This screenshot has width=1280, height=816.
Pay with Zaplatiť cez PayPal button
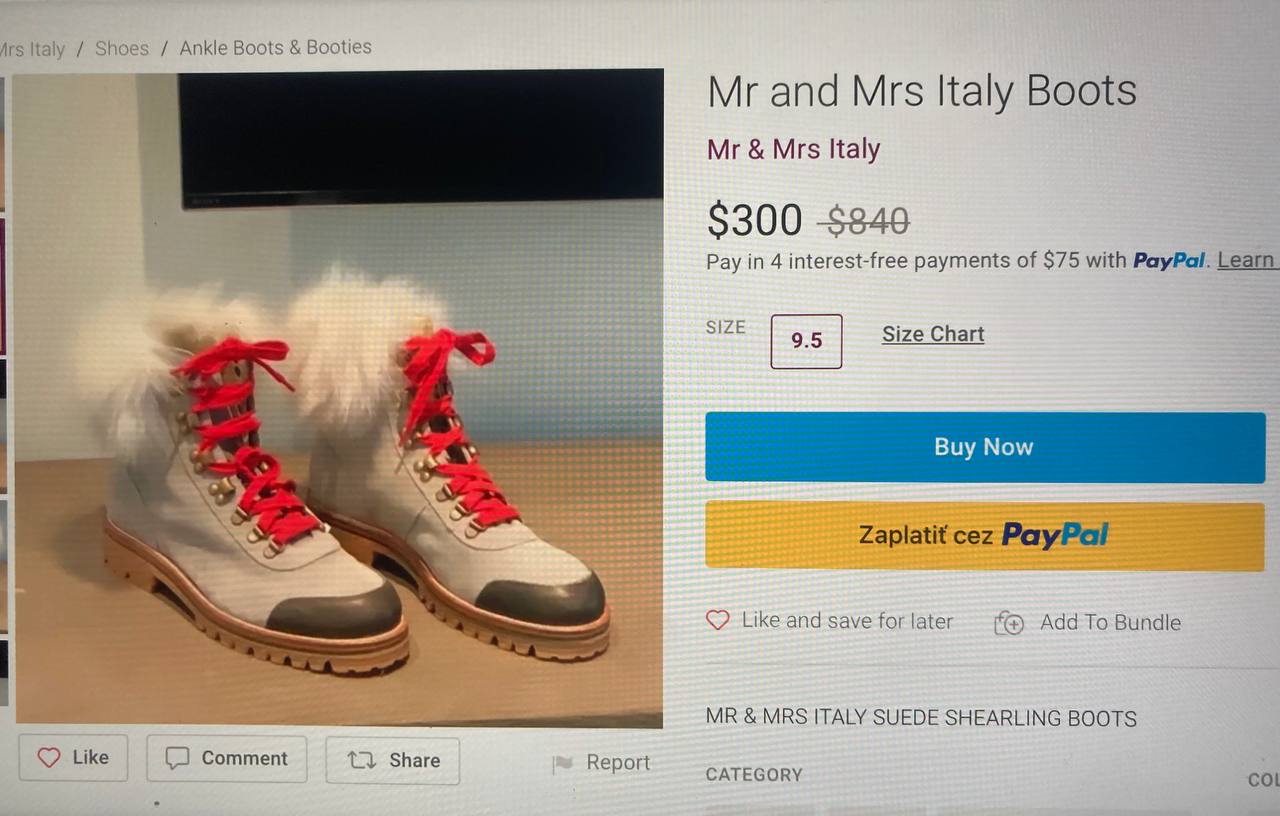985,535
